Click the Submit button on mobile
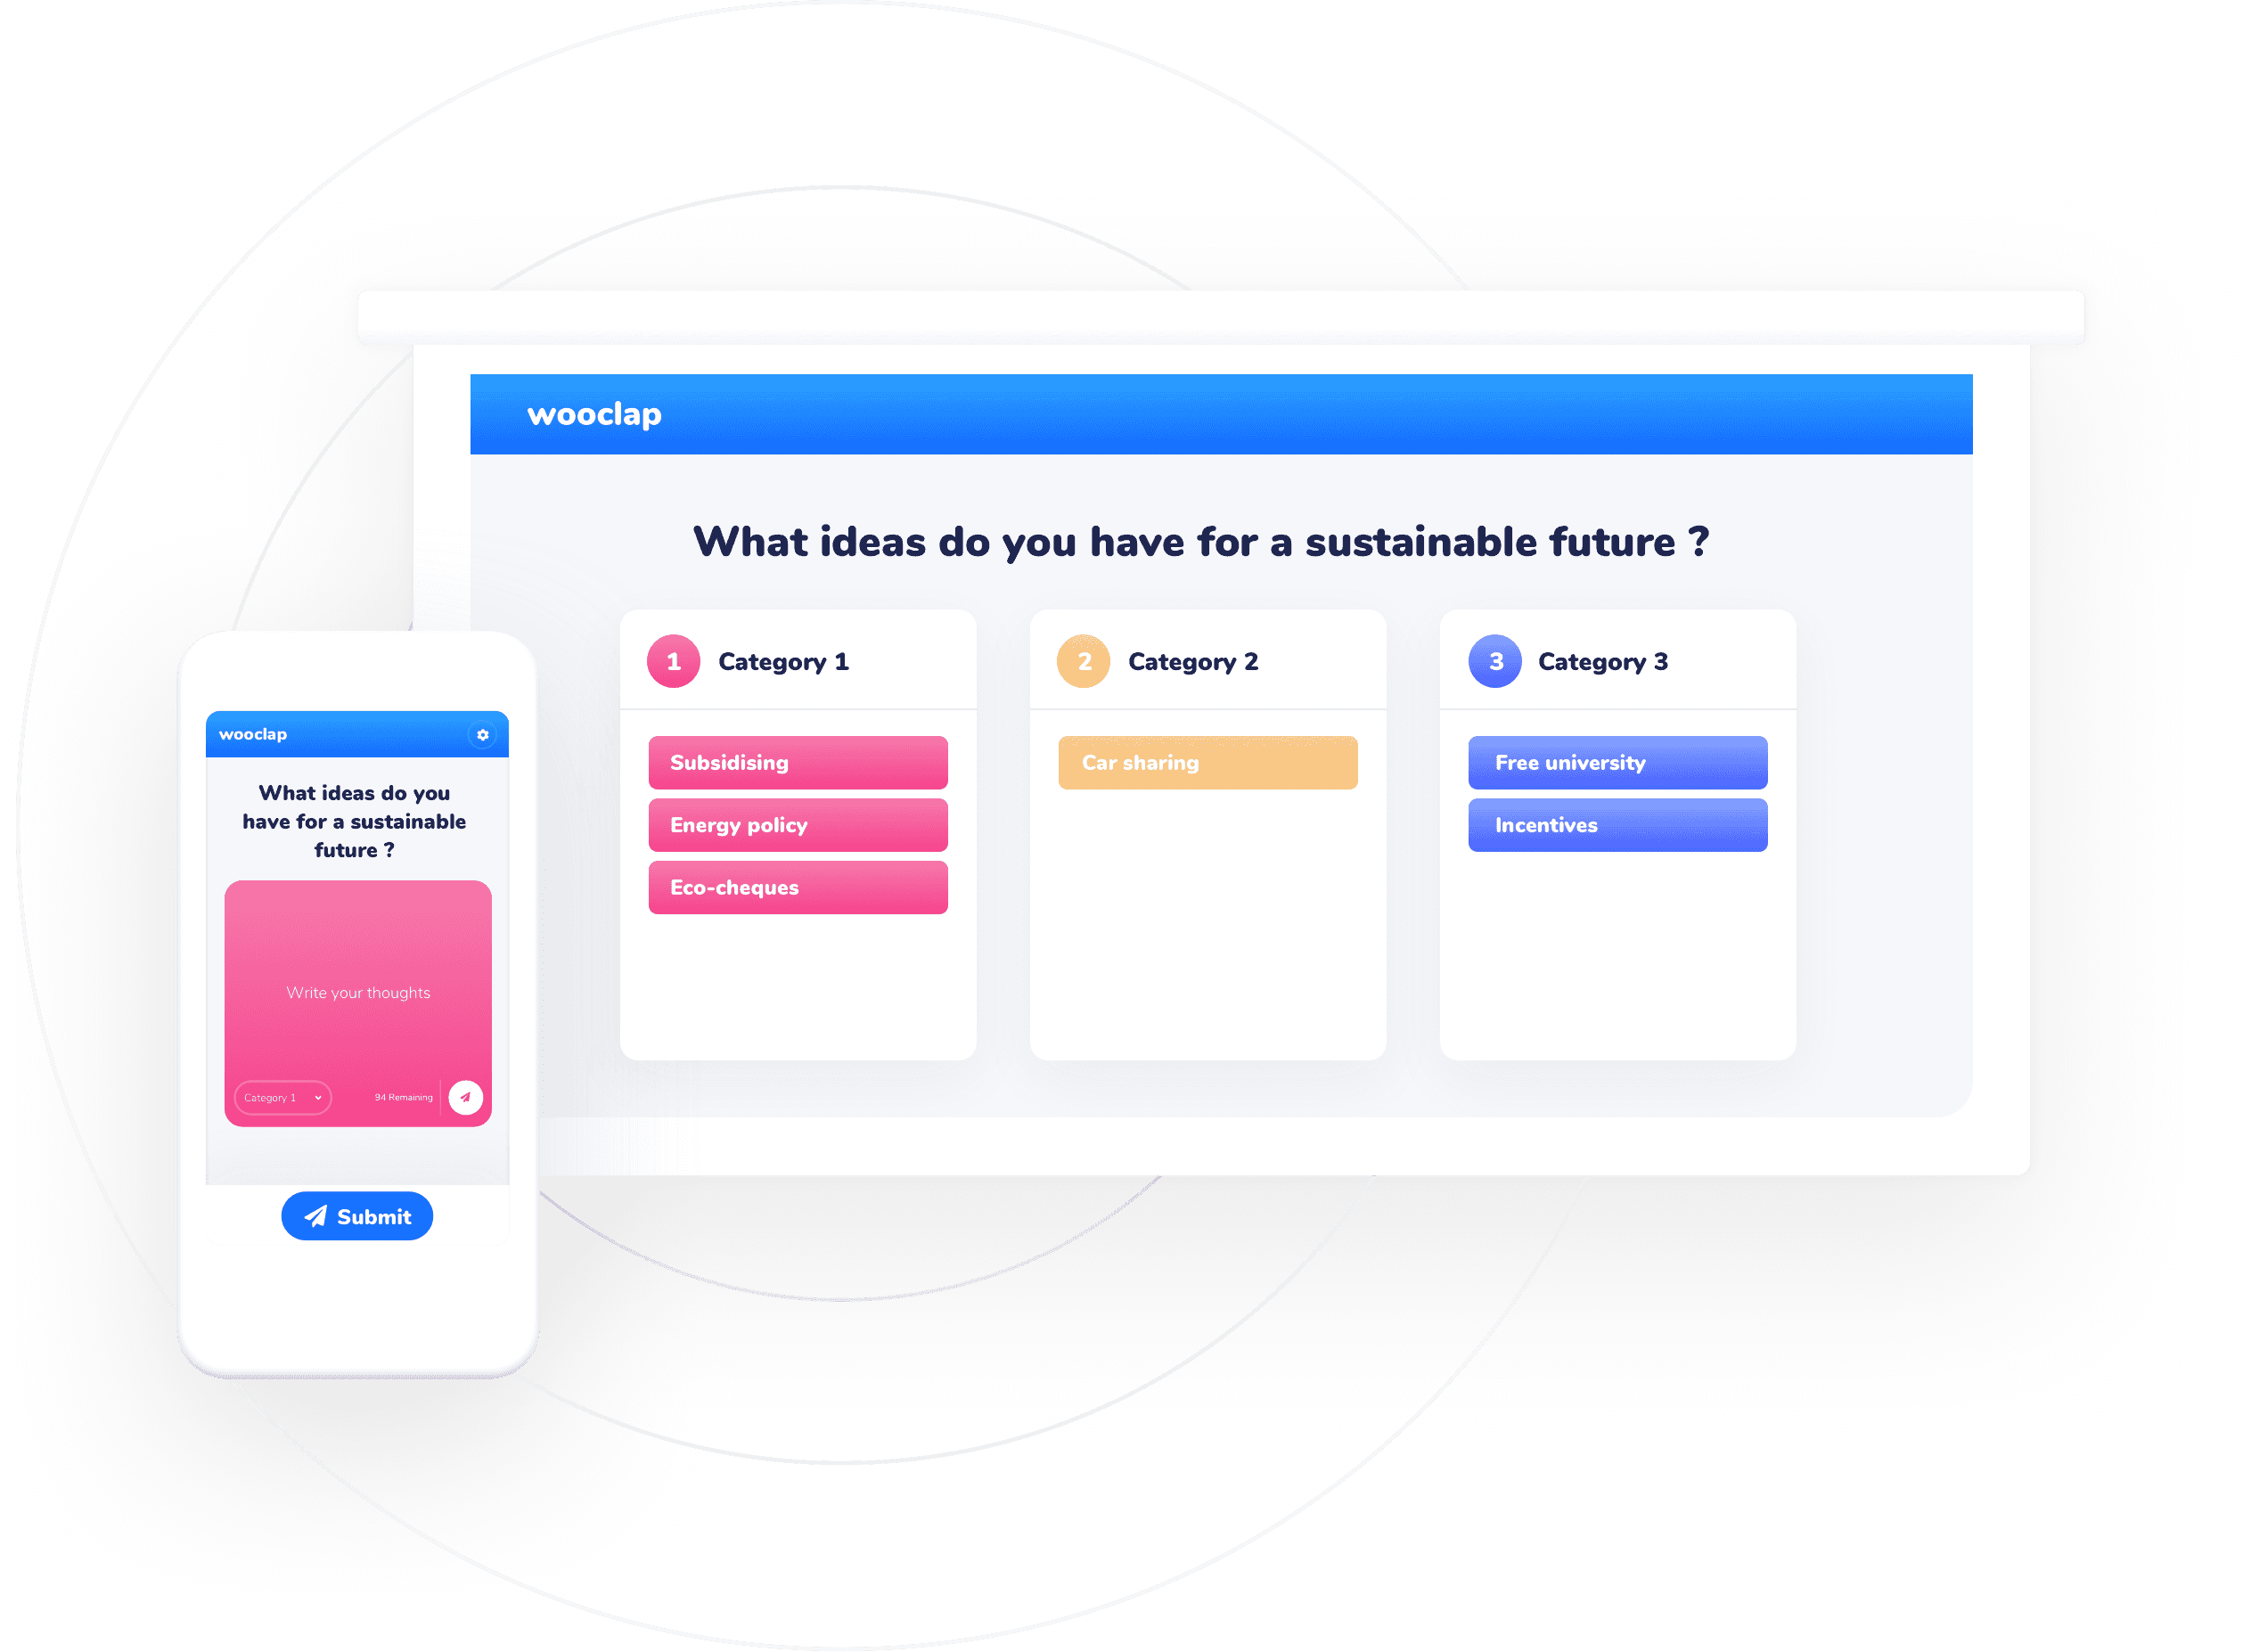 [x=356, y=1216]
